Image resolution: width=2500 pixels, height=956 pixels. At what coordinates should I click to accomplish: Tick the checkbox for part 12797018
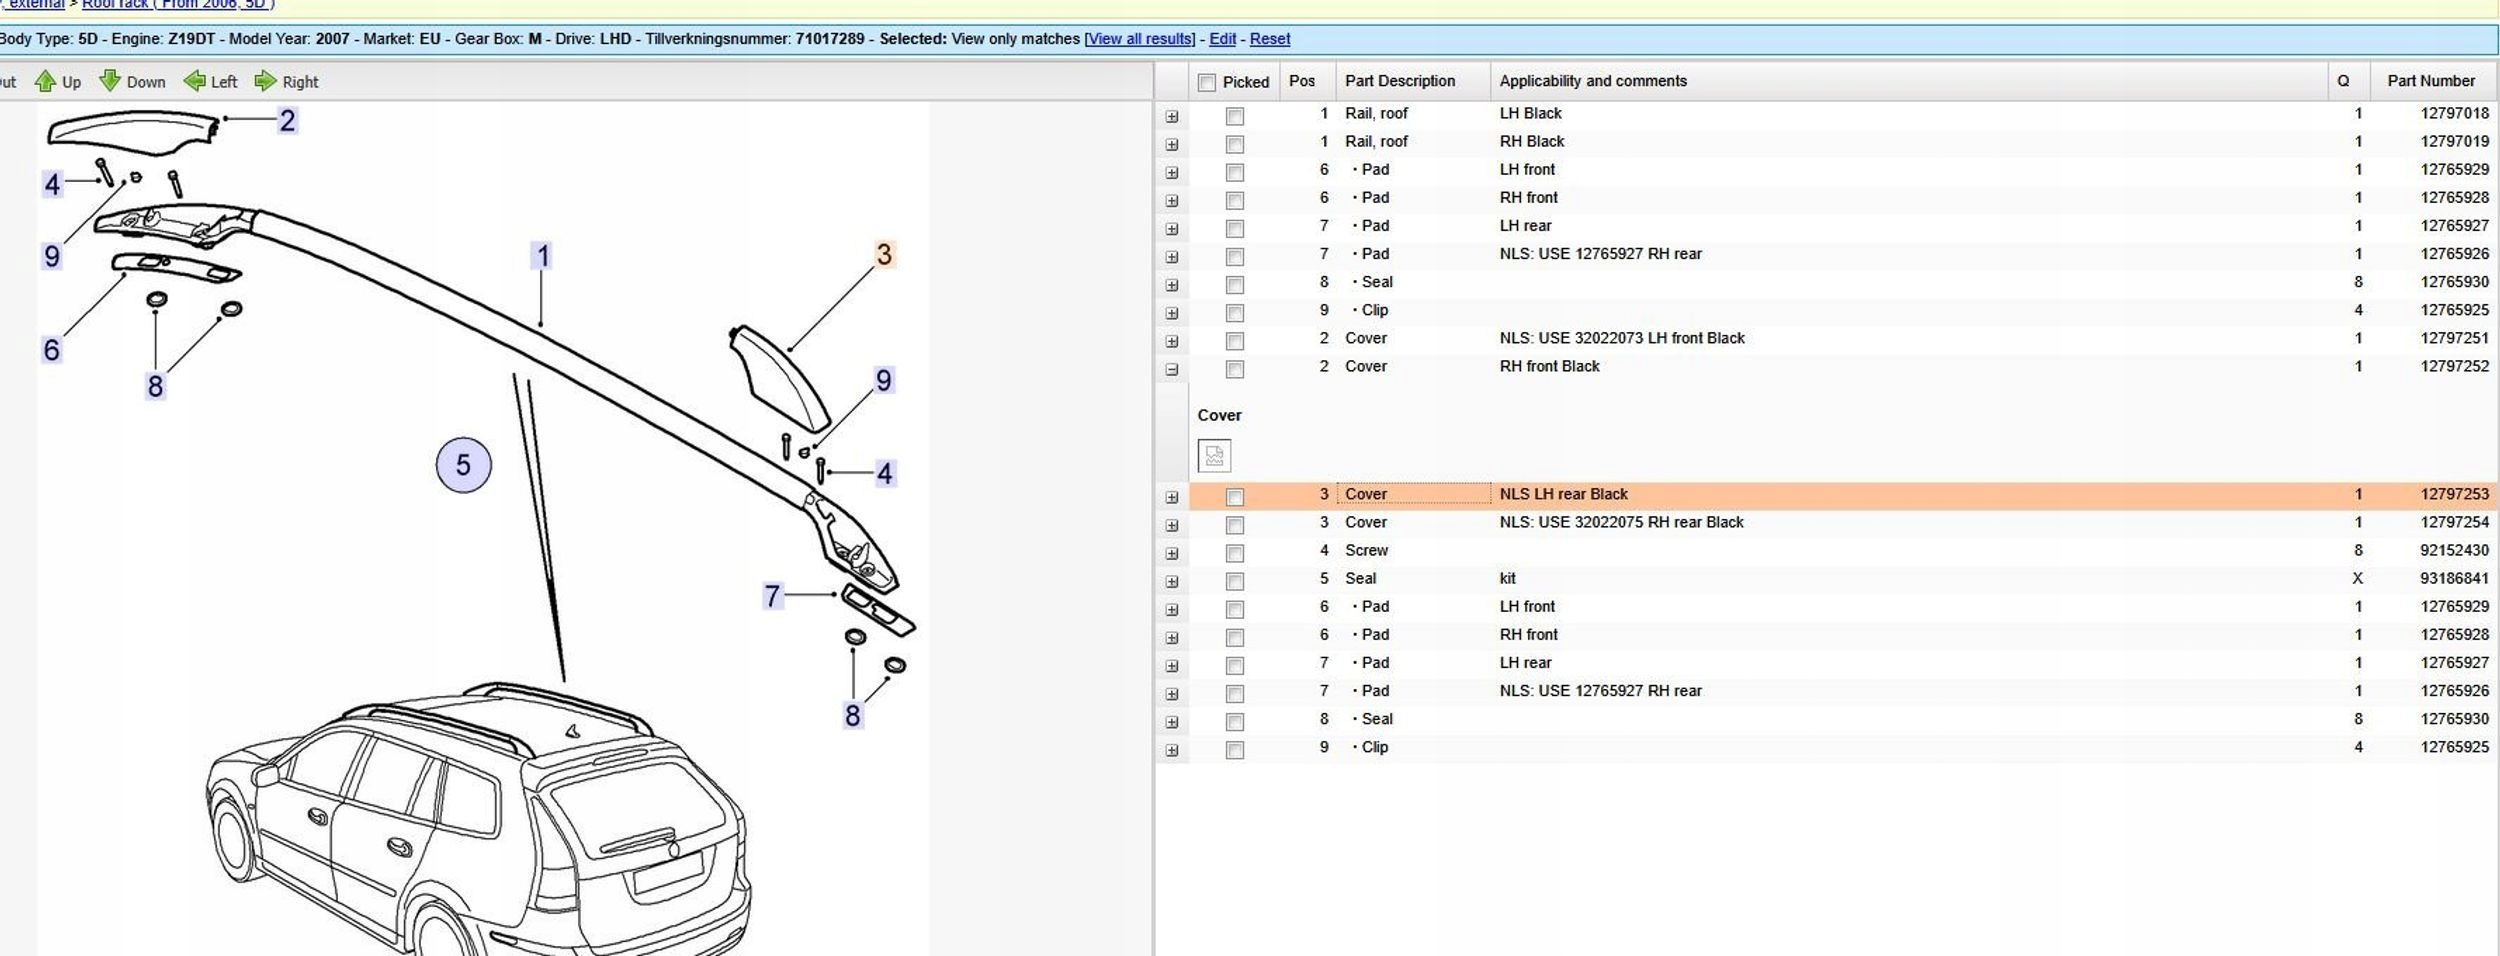point(1235,116)
